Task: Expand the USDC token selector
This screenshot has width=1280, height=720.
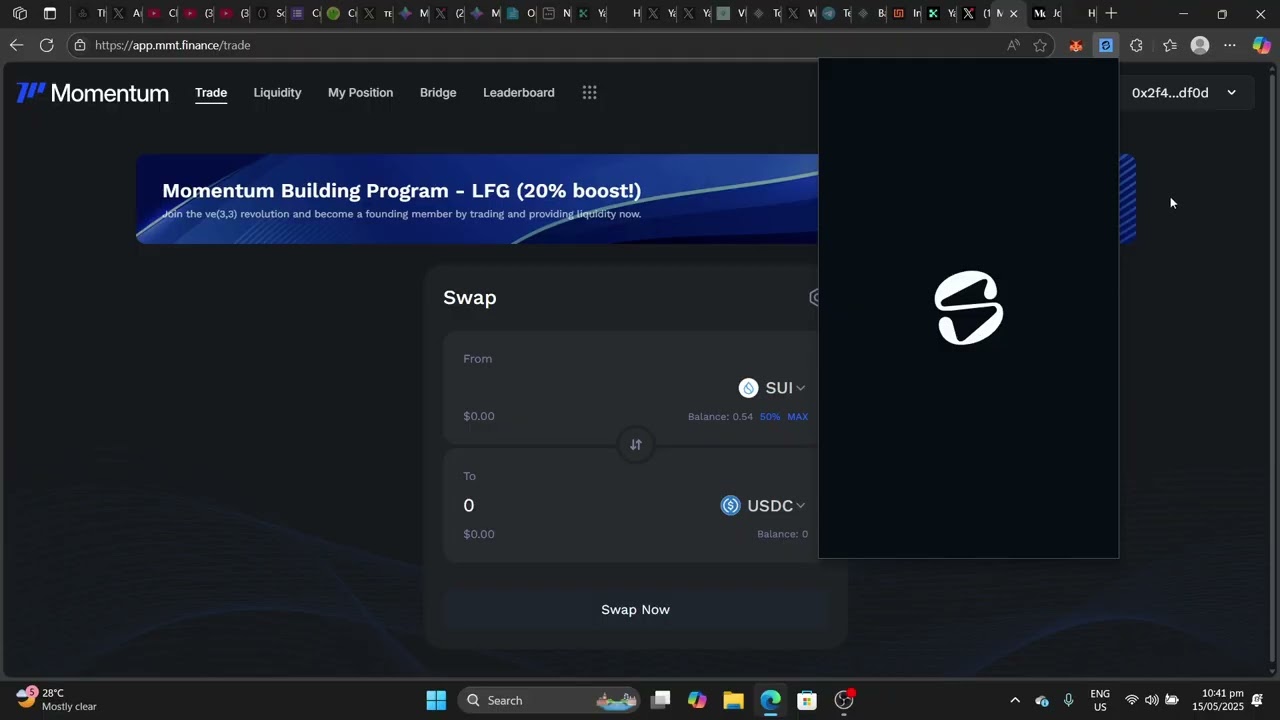Action: pyautogui.click(x=763, y=506)
